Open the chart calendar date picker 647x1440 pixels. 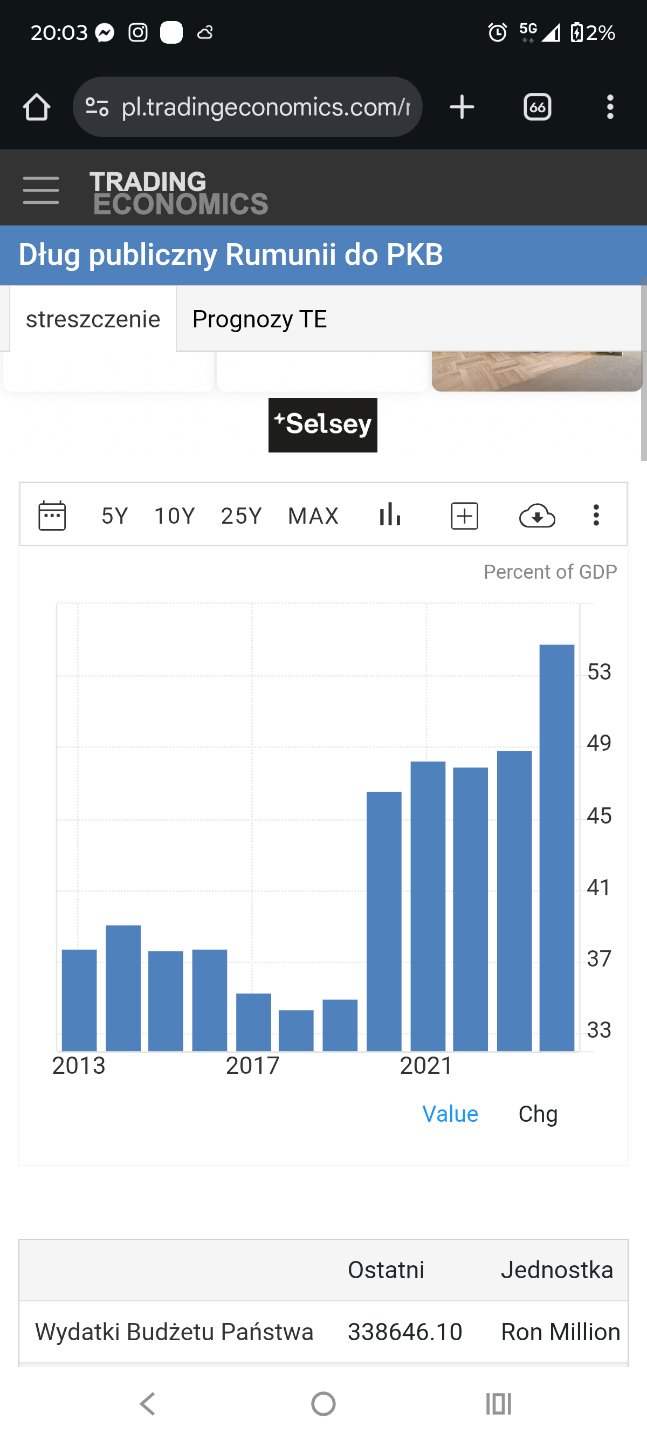[52, 516]
